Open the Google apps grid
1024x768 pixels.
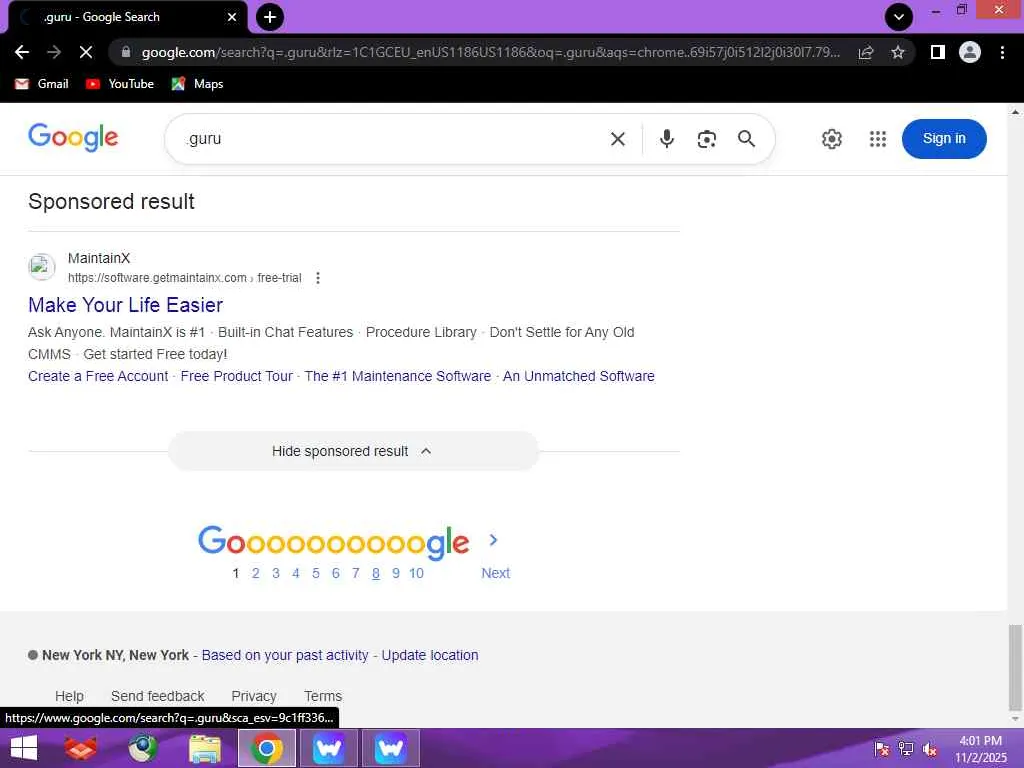tap(878, 138)
